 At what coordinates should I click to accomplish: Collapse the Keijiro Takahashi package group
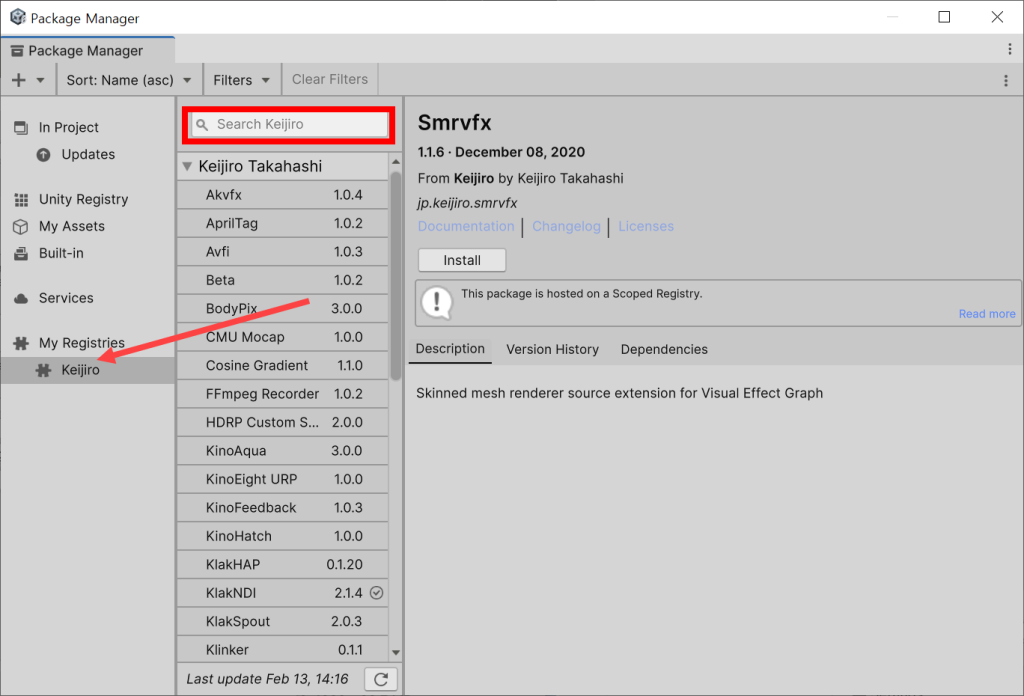pyautogui.click(x=187, y=166)
